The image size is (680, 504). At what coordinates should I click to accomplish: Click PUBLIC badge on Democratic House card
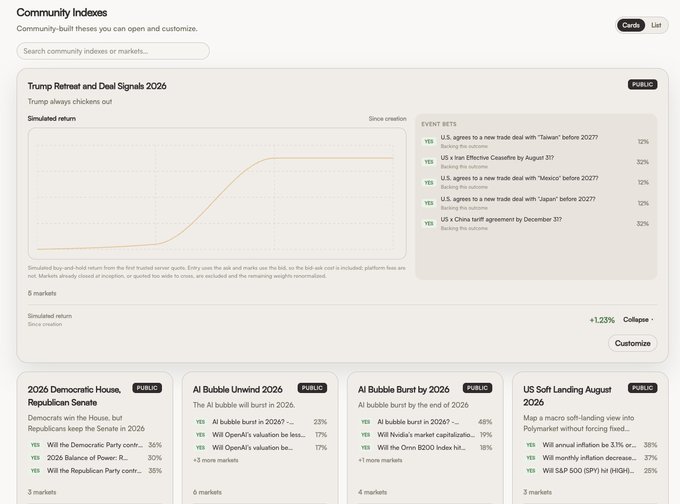147,388
